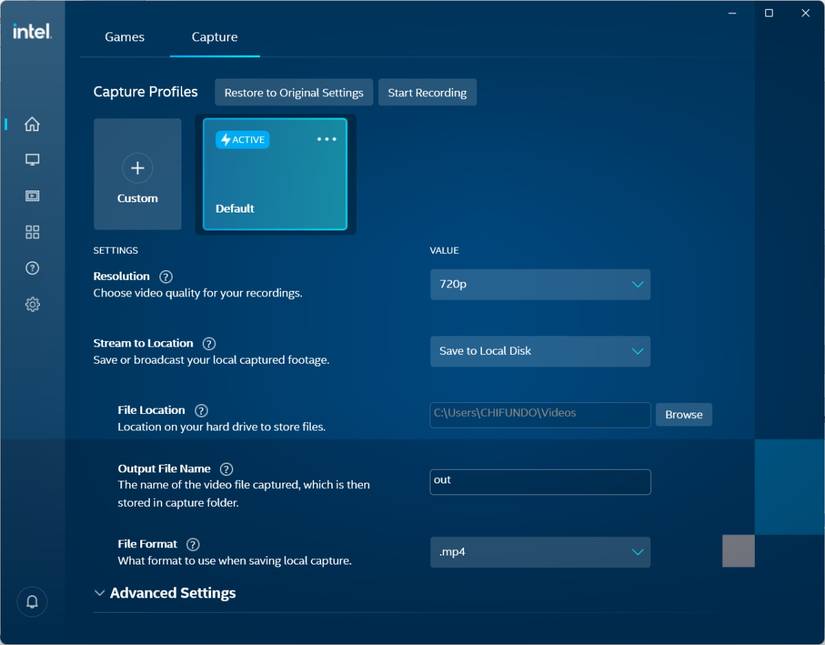
Task: Select the Capture tab
Action: 214,36
